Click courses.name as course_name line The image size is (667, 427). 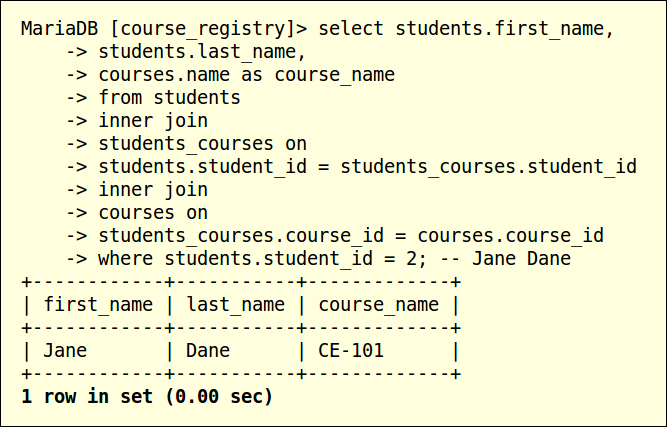(247, 75)
